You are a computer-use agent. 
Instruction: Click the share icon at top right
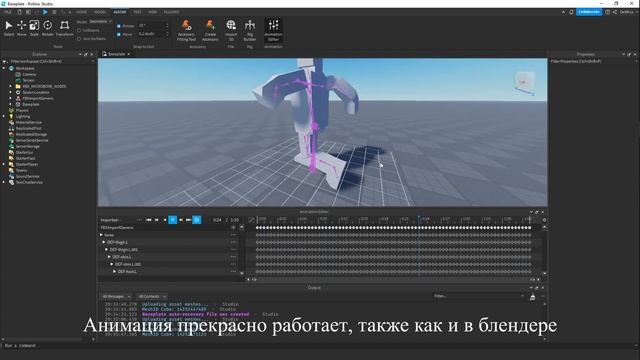(x=615, y=12)
